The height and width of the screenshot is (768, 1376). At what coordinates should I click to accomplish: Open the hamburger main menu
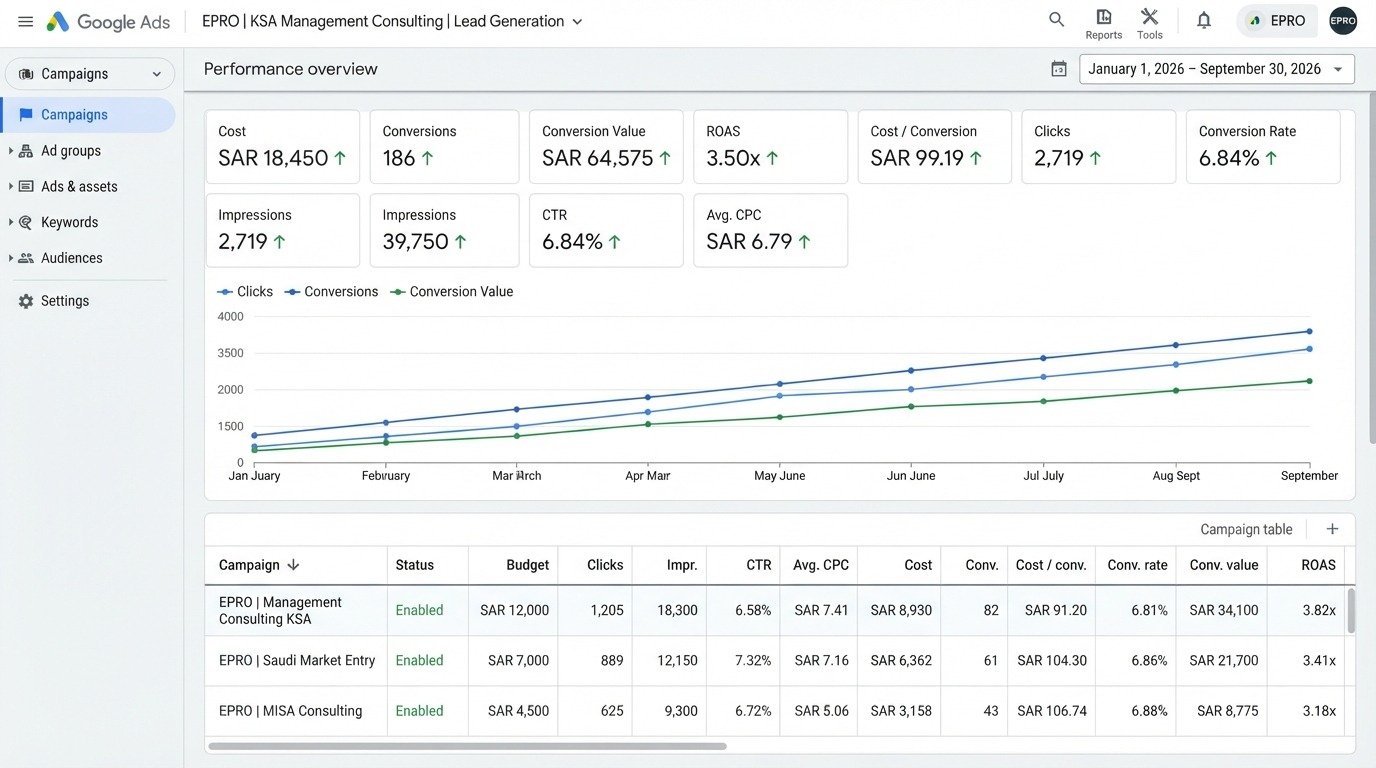pyautogui.click(x=26, y=21)
